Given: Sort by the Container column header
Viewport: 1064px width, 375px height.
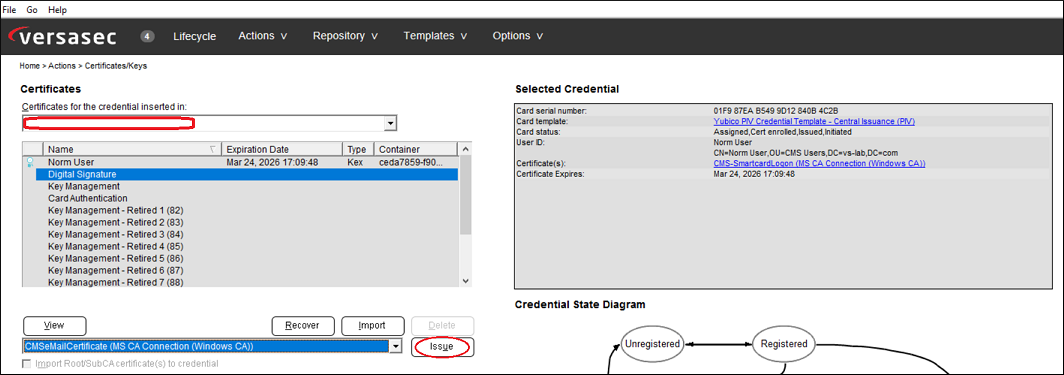Looking at the screenshot, I should (x=416, y=149).
